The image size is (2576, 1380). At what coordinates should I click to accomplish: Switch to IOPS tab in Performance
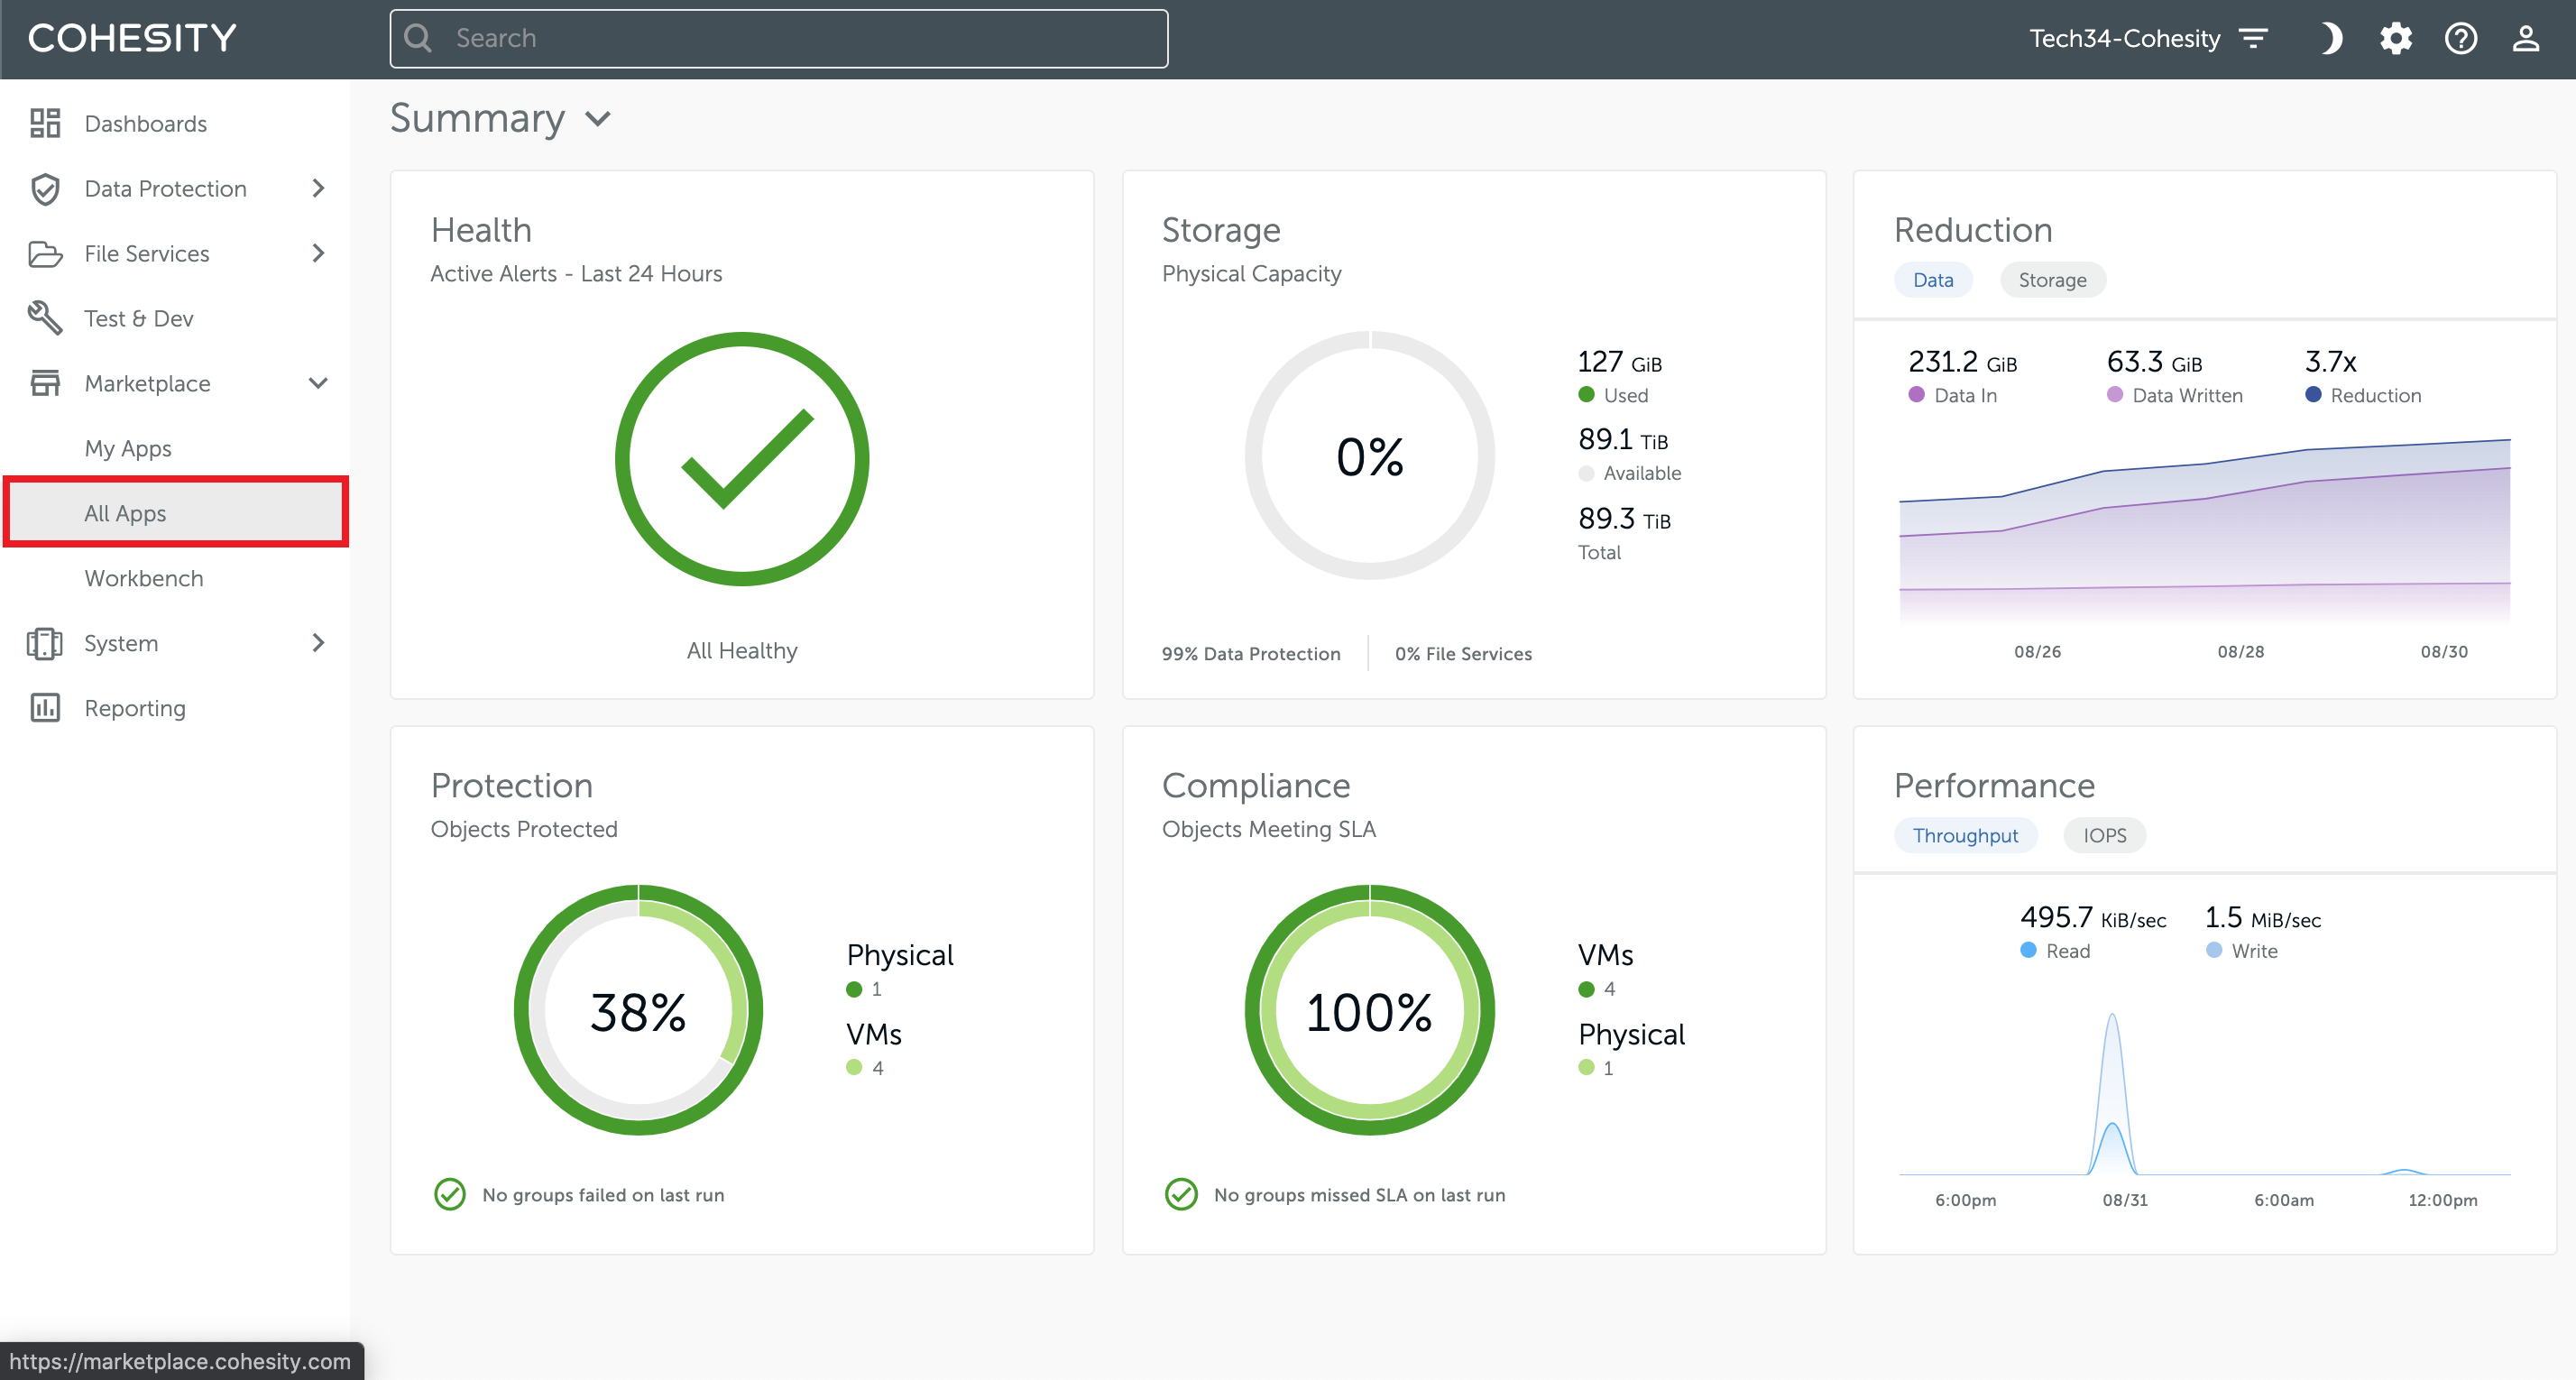click(x=2104, y=835)
